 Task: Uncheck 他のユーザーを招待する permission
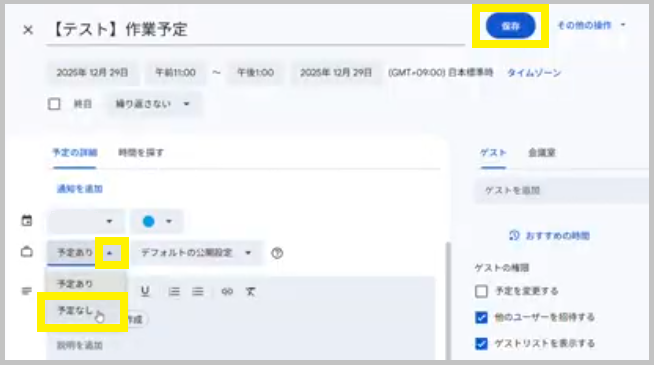tap(481, 317)
